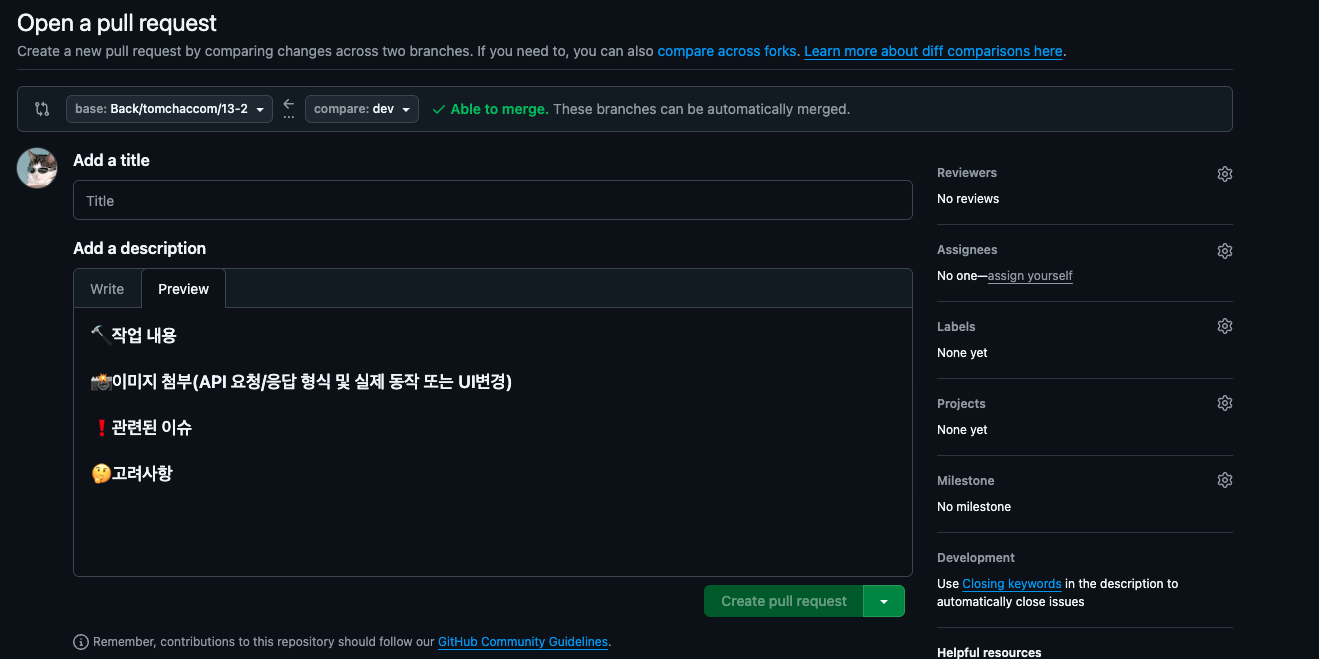Screen dimensions: 1319x659
Task: Select the Preview tab
Action: click(184, 289)
